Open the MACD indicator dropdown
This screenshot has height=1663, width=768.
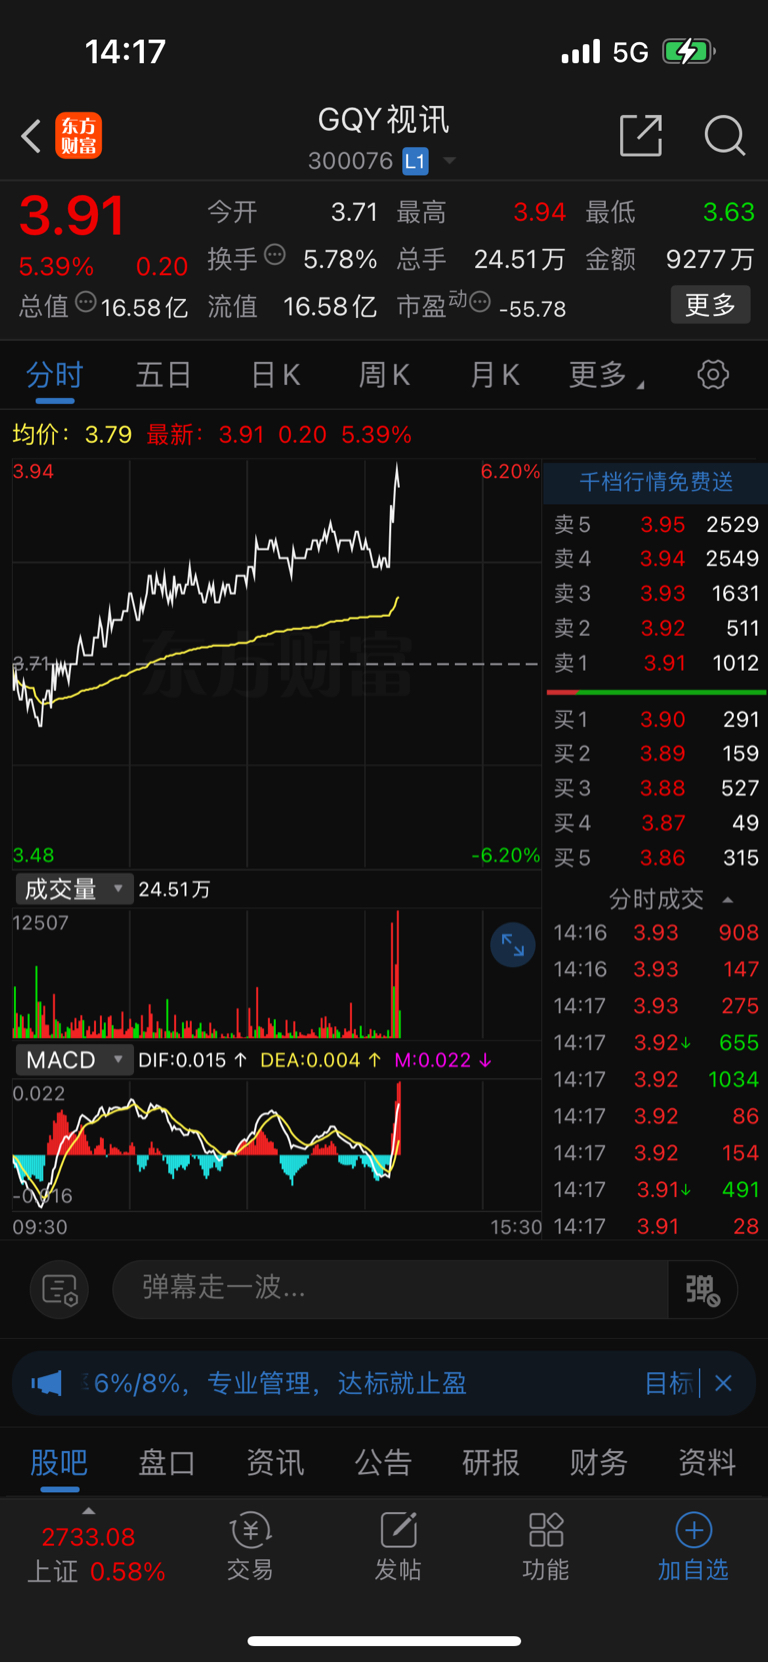[74, 1060]
